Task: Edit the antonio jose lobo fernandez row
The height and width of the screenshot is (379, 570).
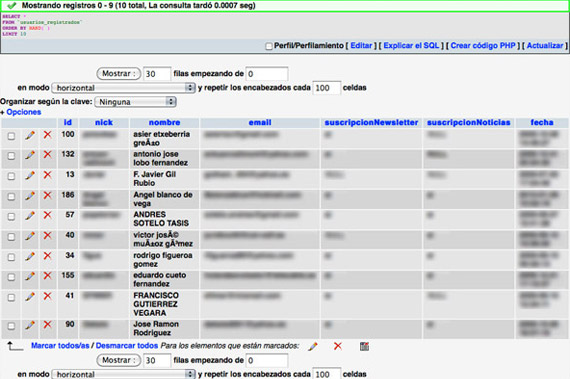Action: coord(30,155)
